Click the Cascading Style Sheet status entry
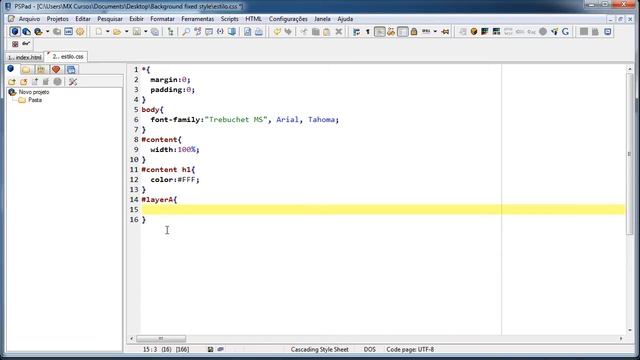 click(320, 349)
